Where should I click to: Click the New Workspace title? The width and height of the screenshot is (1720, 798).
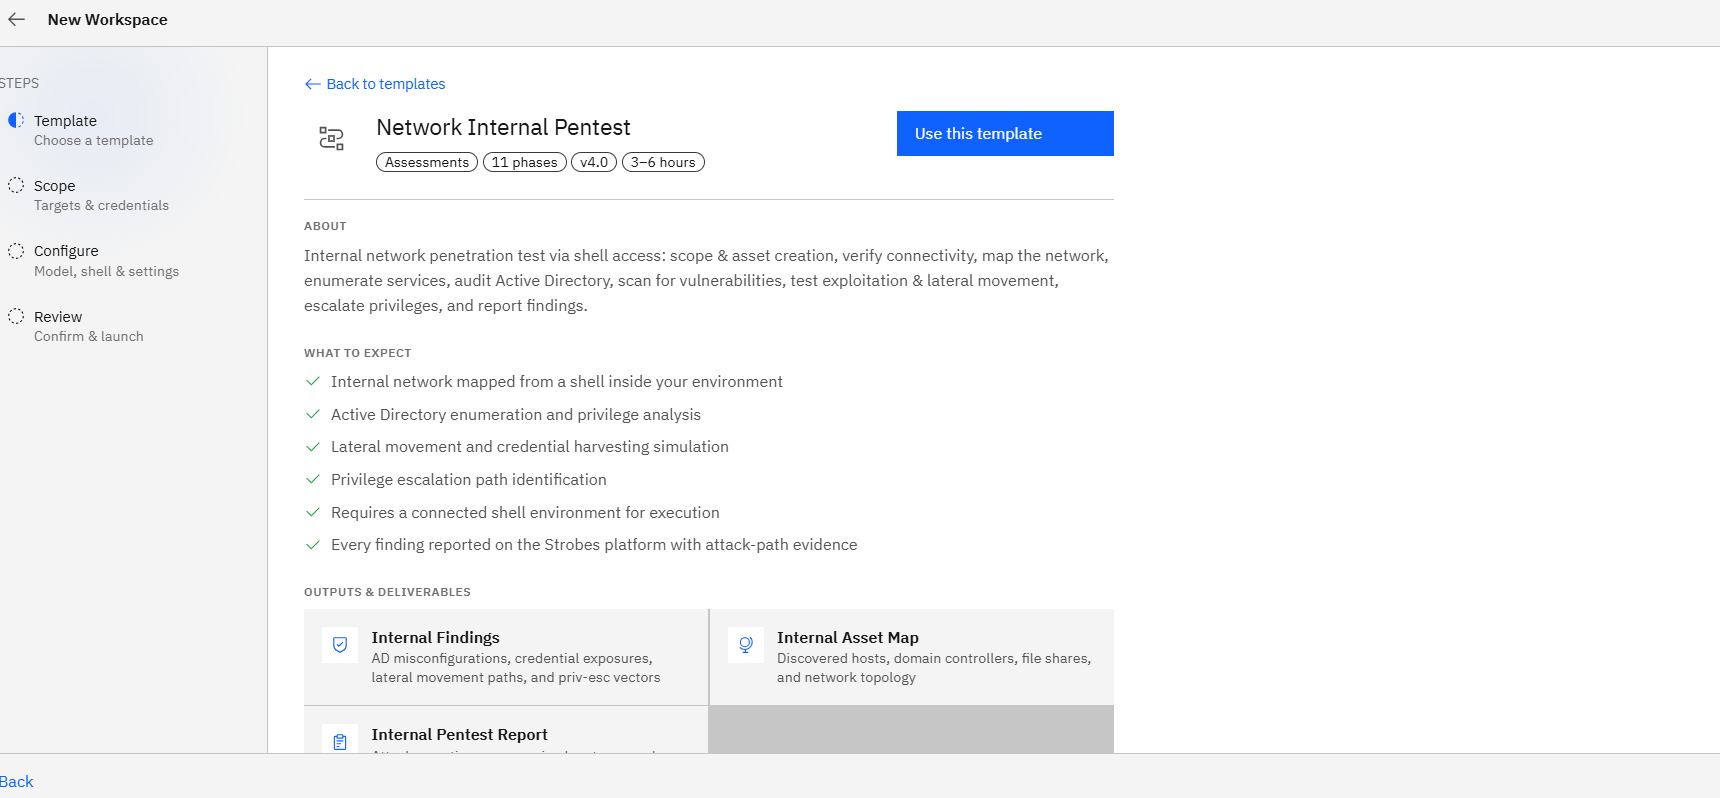coord(108,19)
